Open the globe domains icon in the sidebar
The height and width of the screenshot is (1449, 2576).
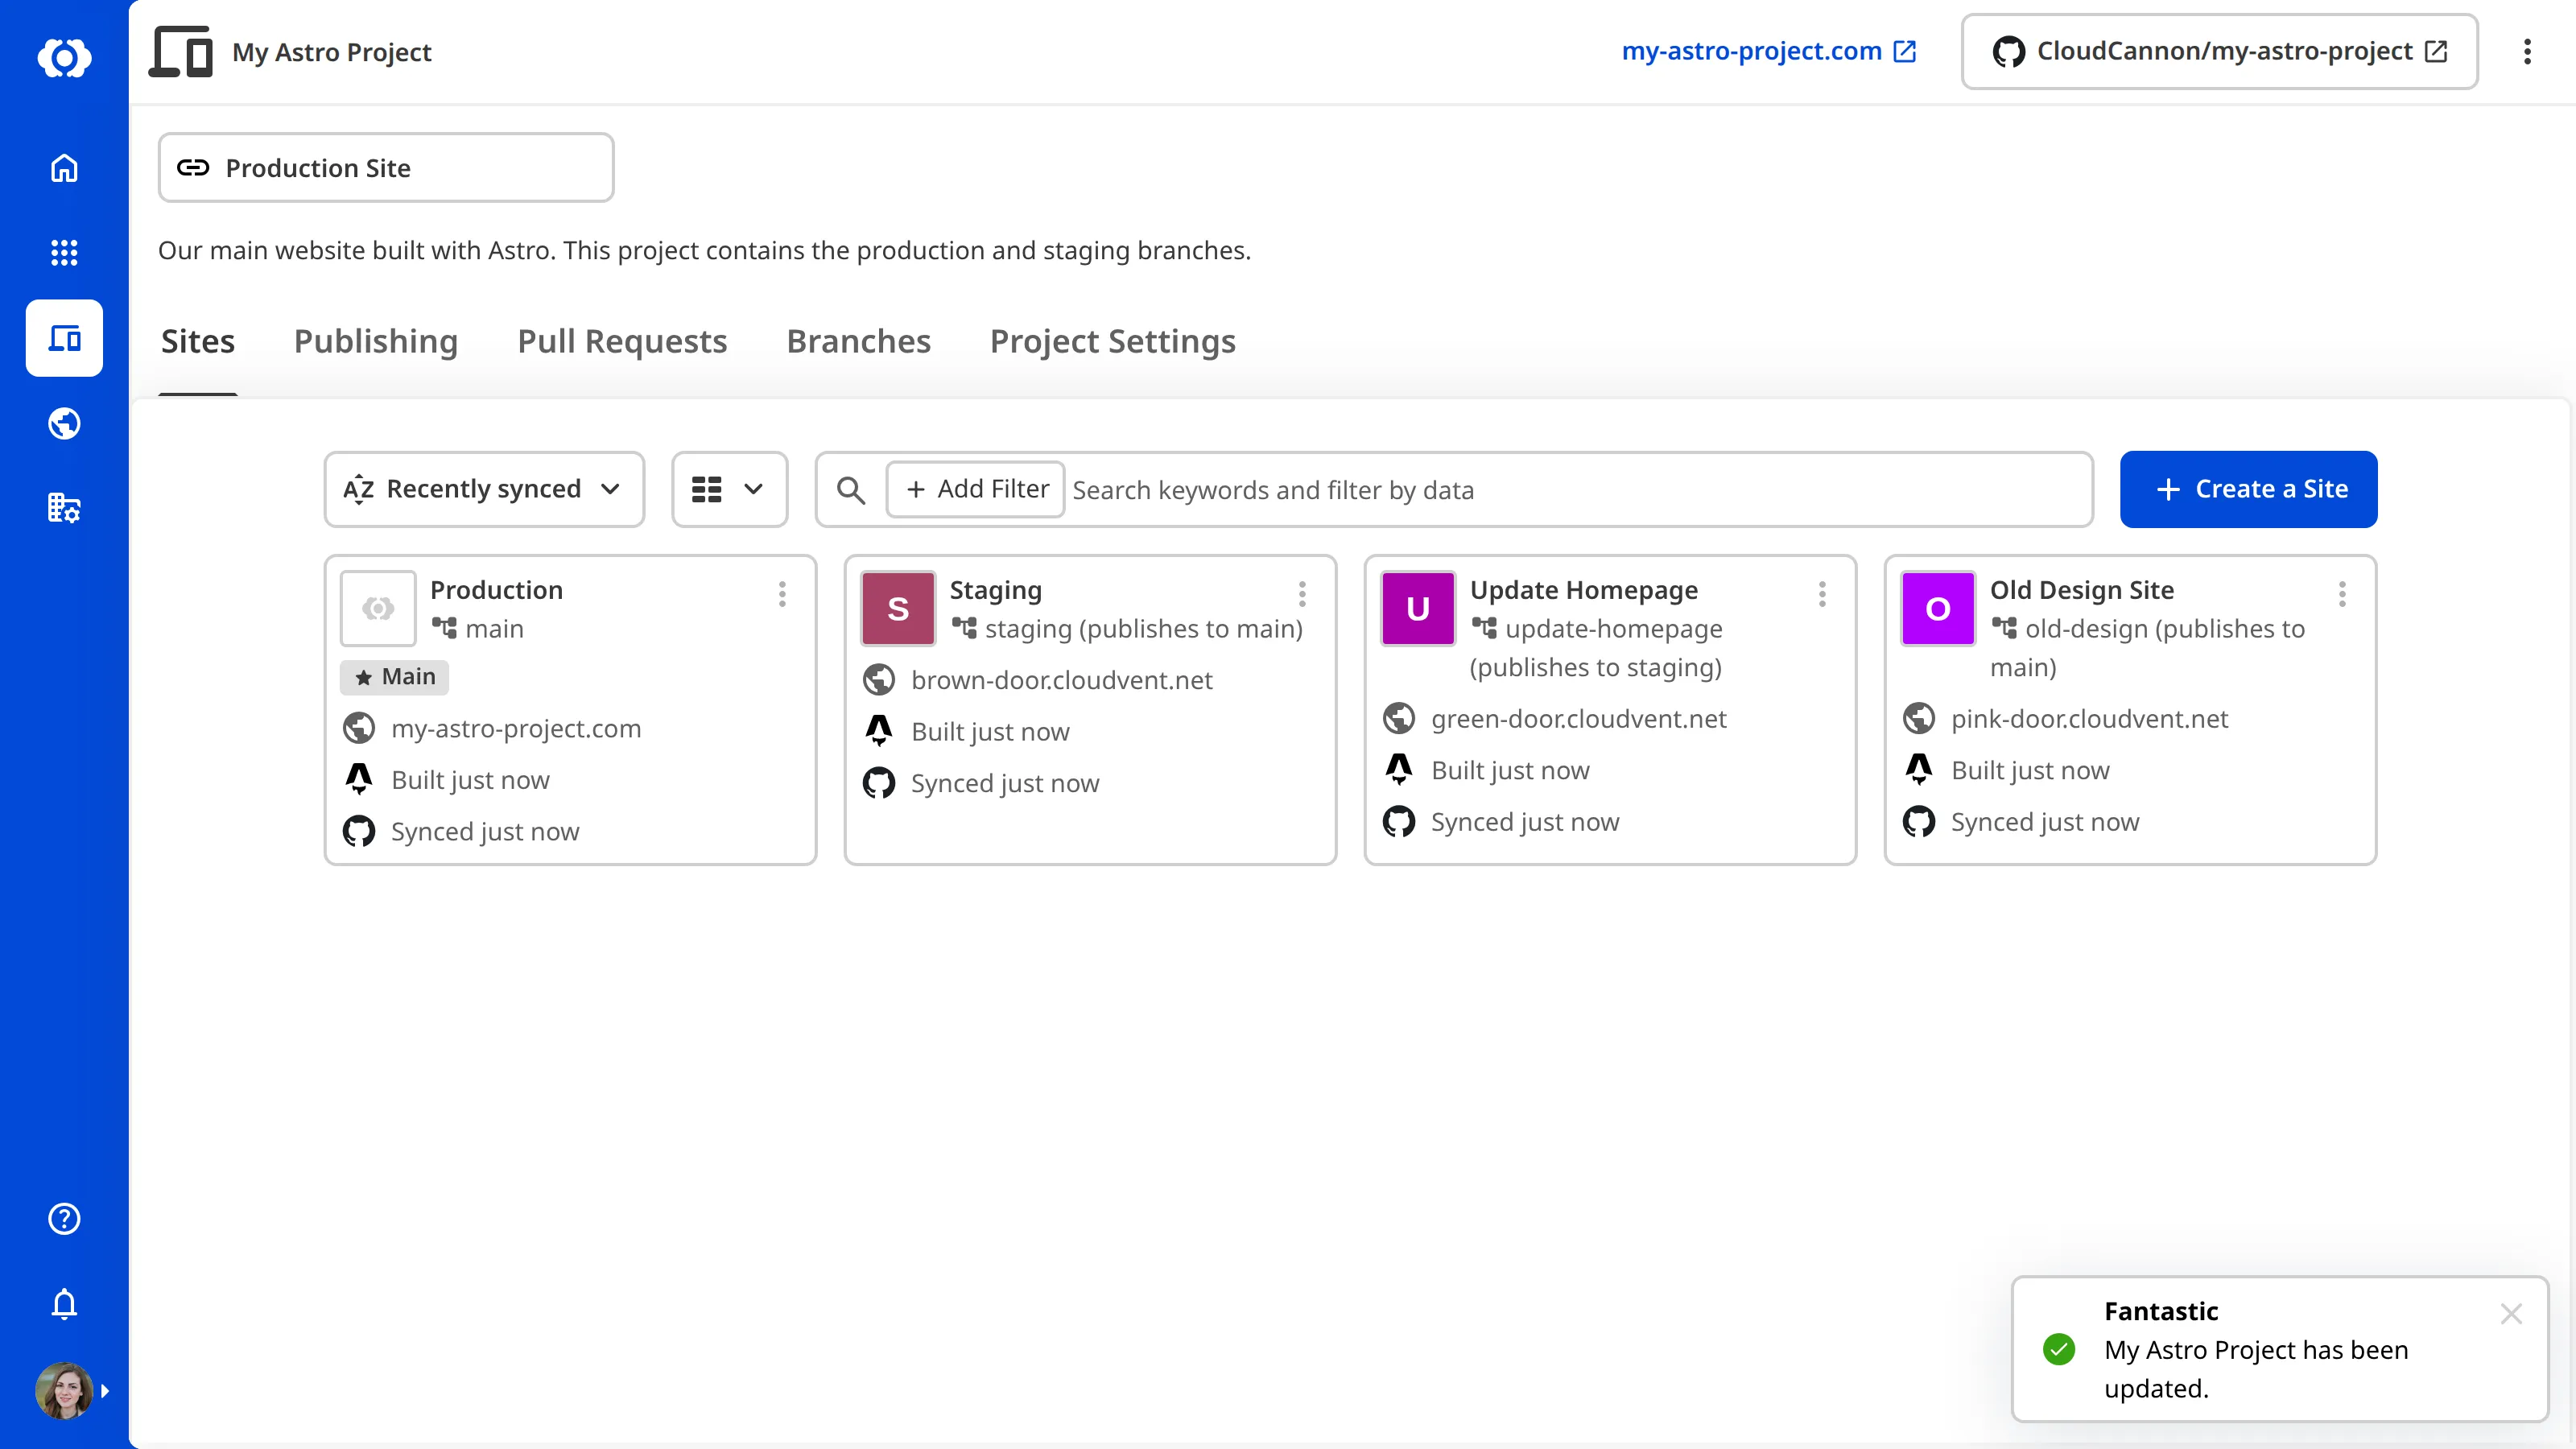pyautogui.click(x=64, y=424)
